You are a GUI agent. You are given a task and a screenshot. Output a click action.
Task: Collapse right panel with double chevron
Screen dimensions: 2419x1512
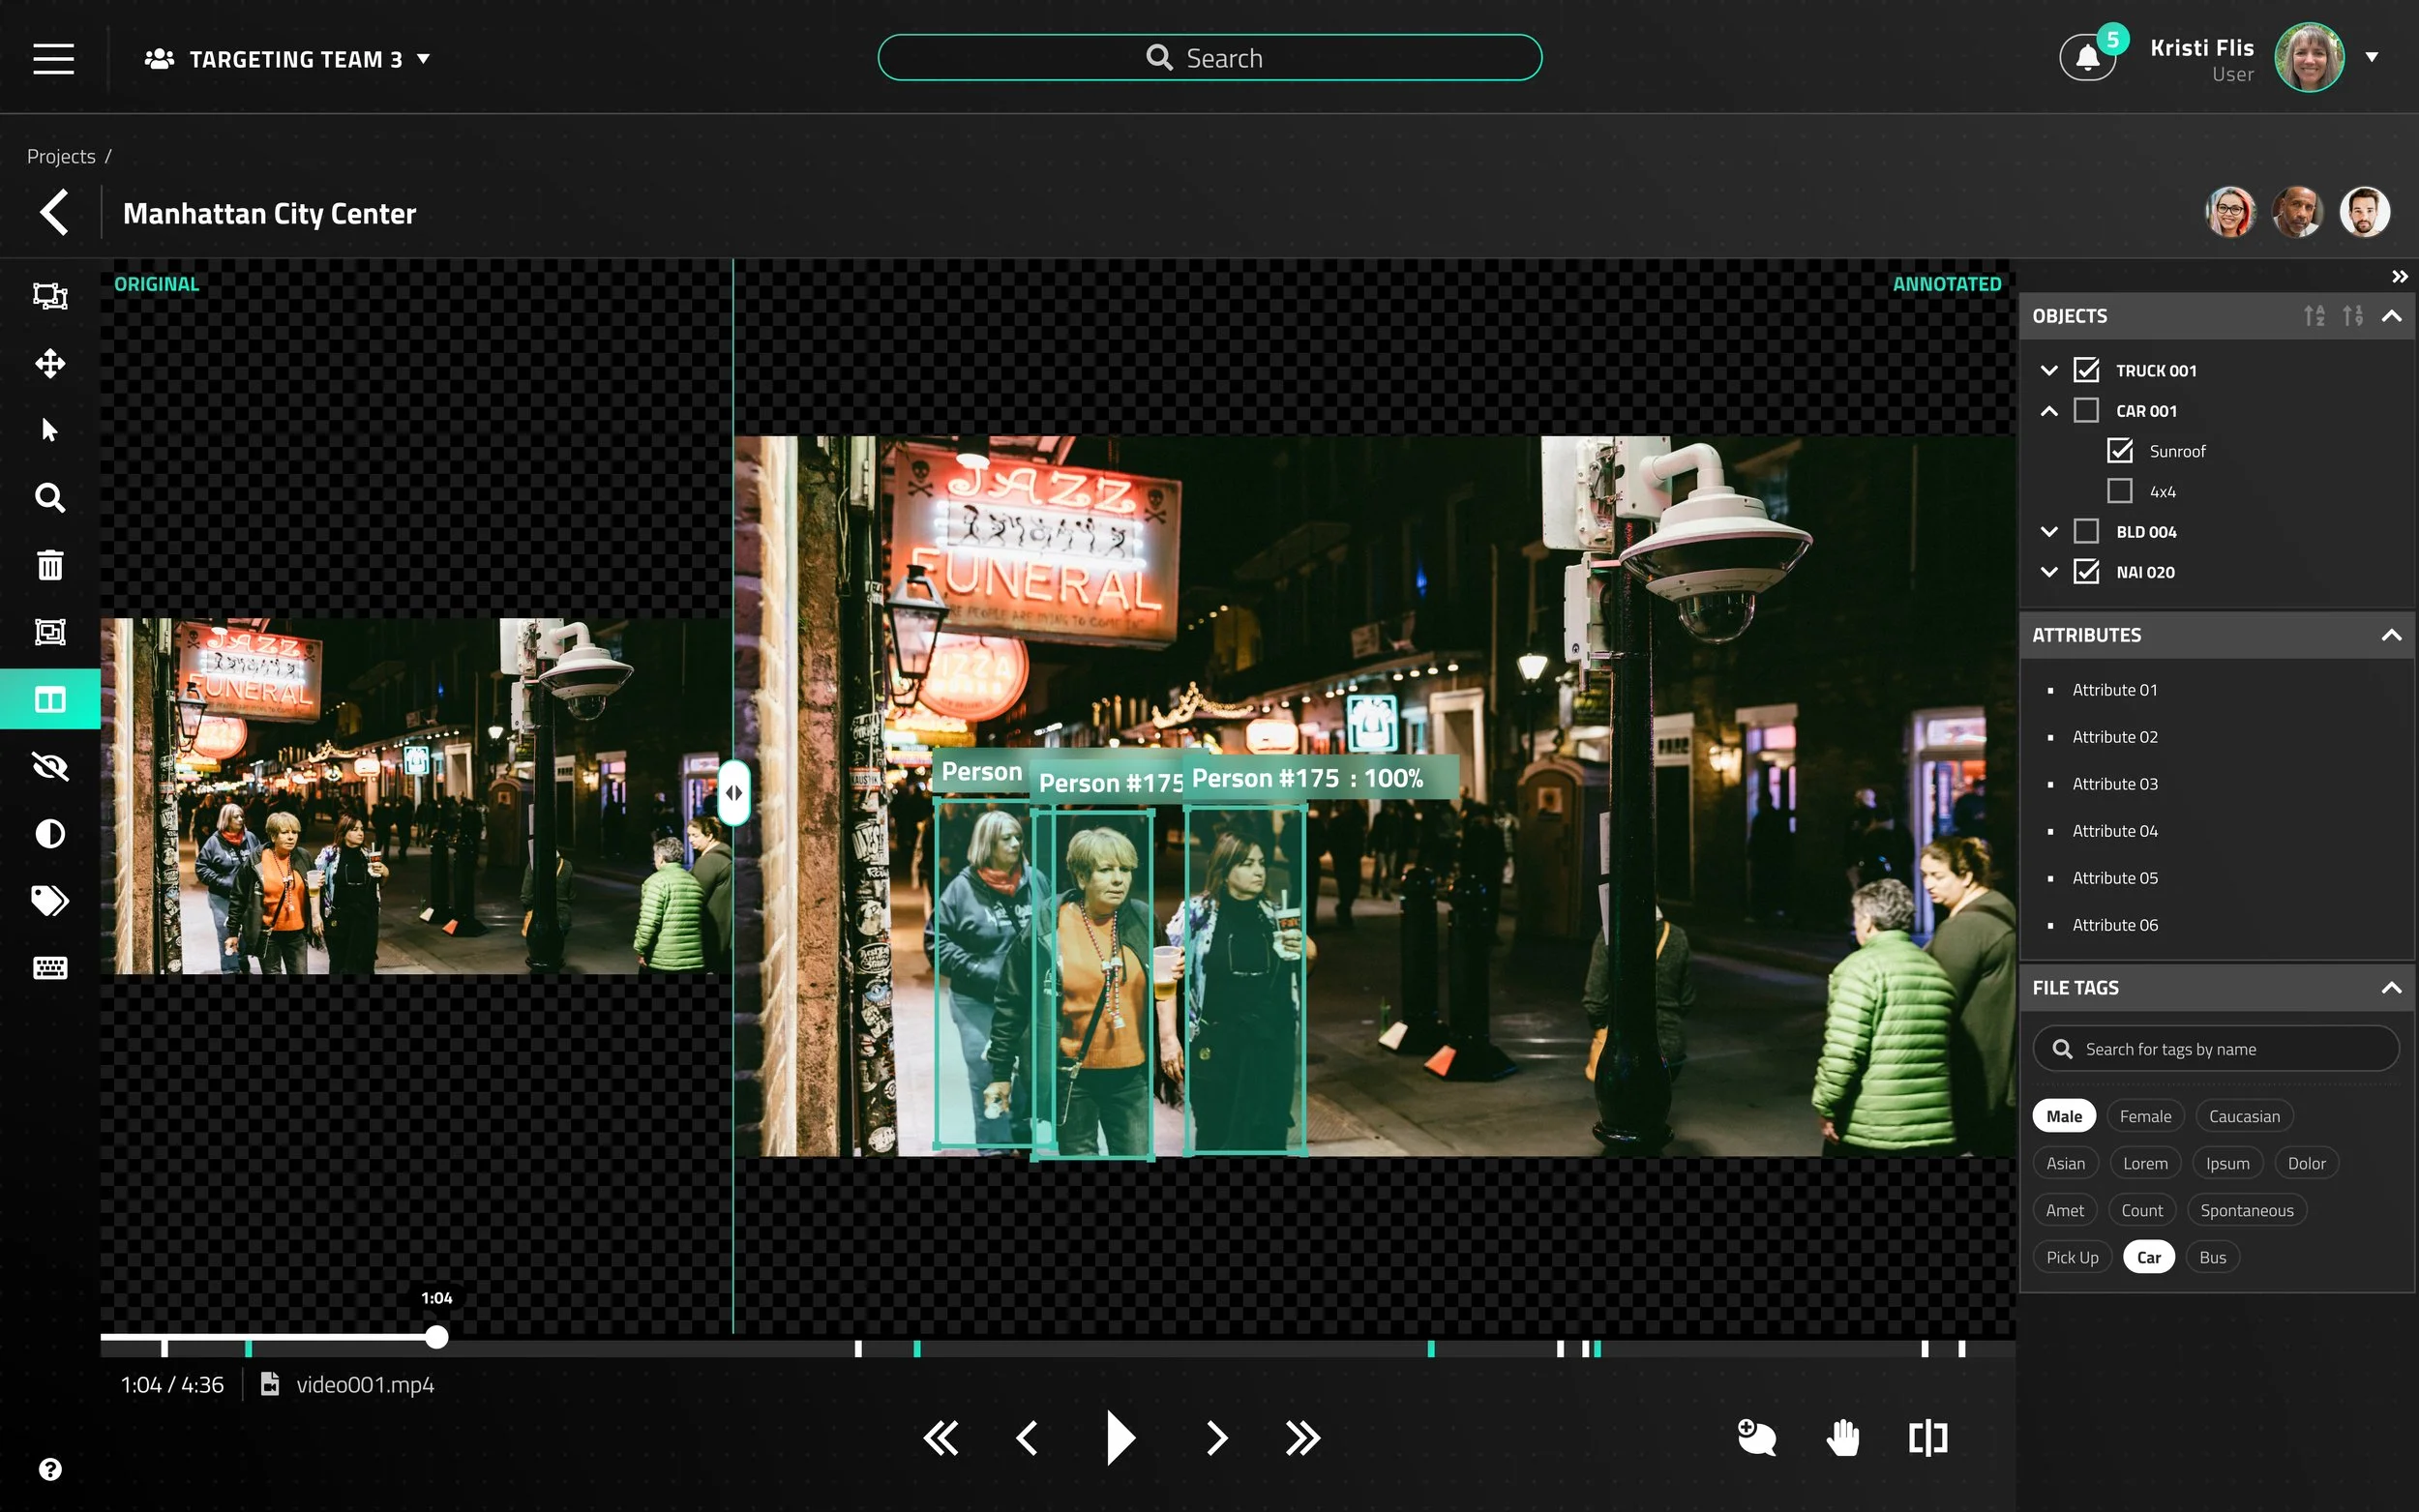[x=2399, y=277]
